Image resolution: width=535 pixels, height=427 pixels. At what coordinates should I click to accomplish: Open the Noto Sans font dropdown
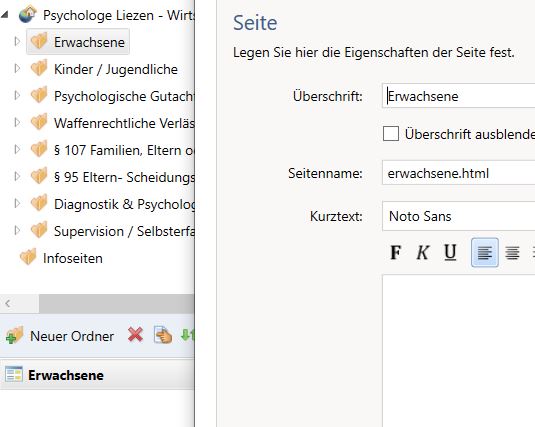pos(458,216)
